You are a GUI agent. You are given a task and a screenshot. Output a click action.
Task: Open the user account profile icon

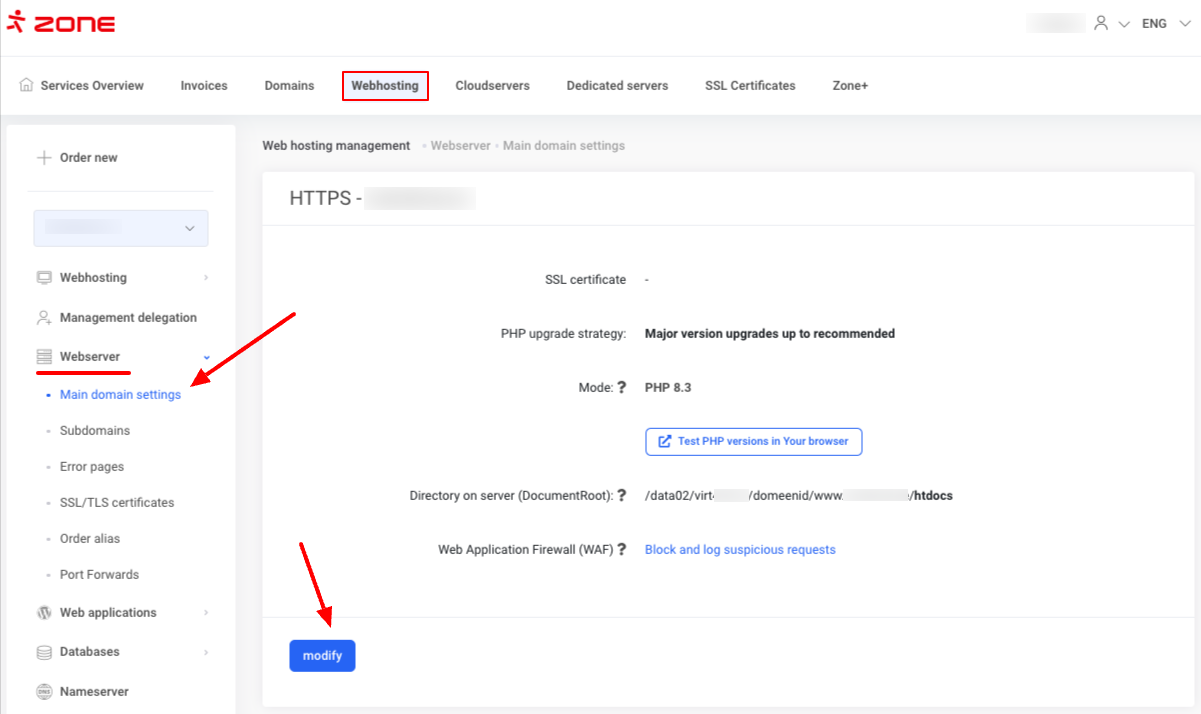[1101, 23]
